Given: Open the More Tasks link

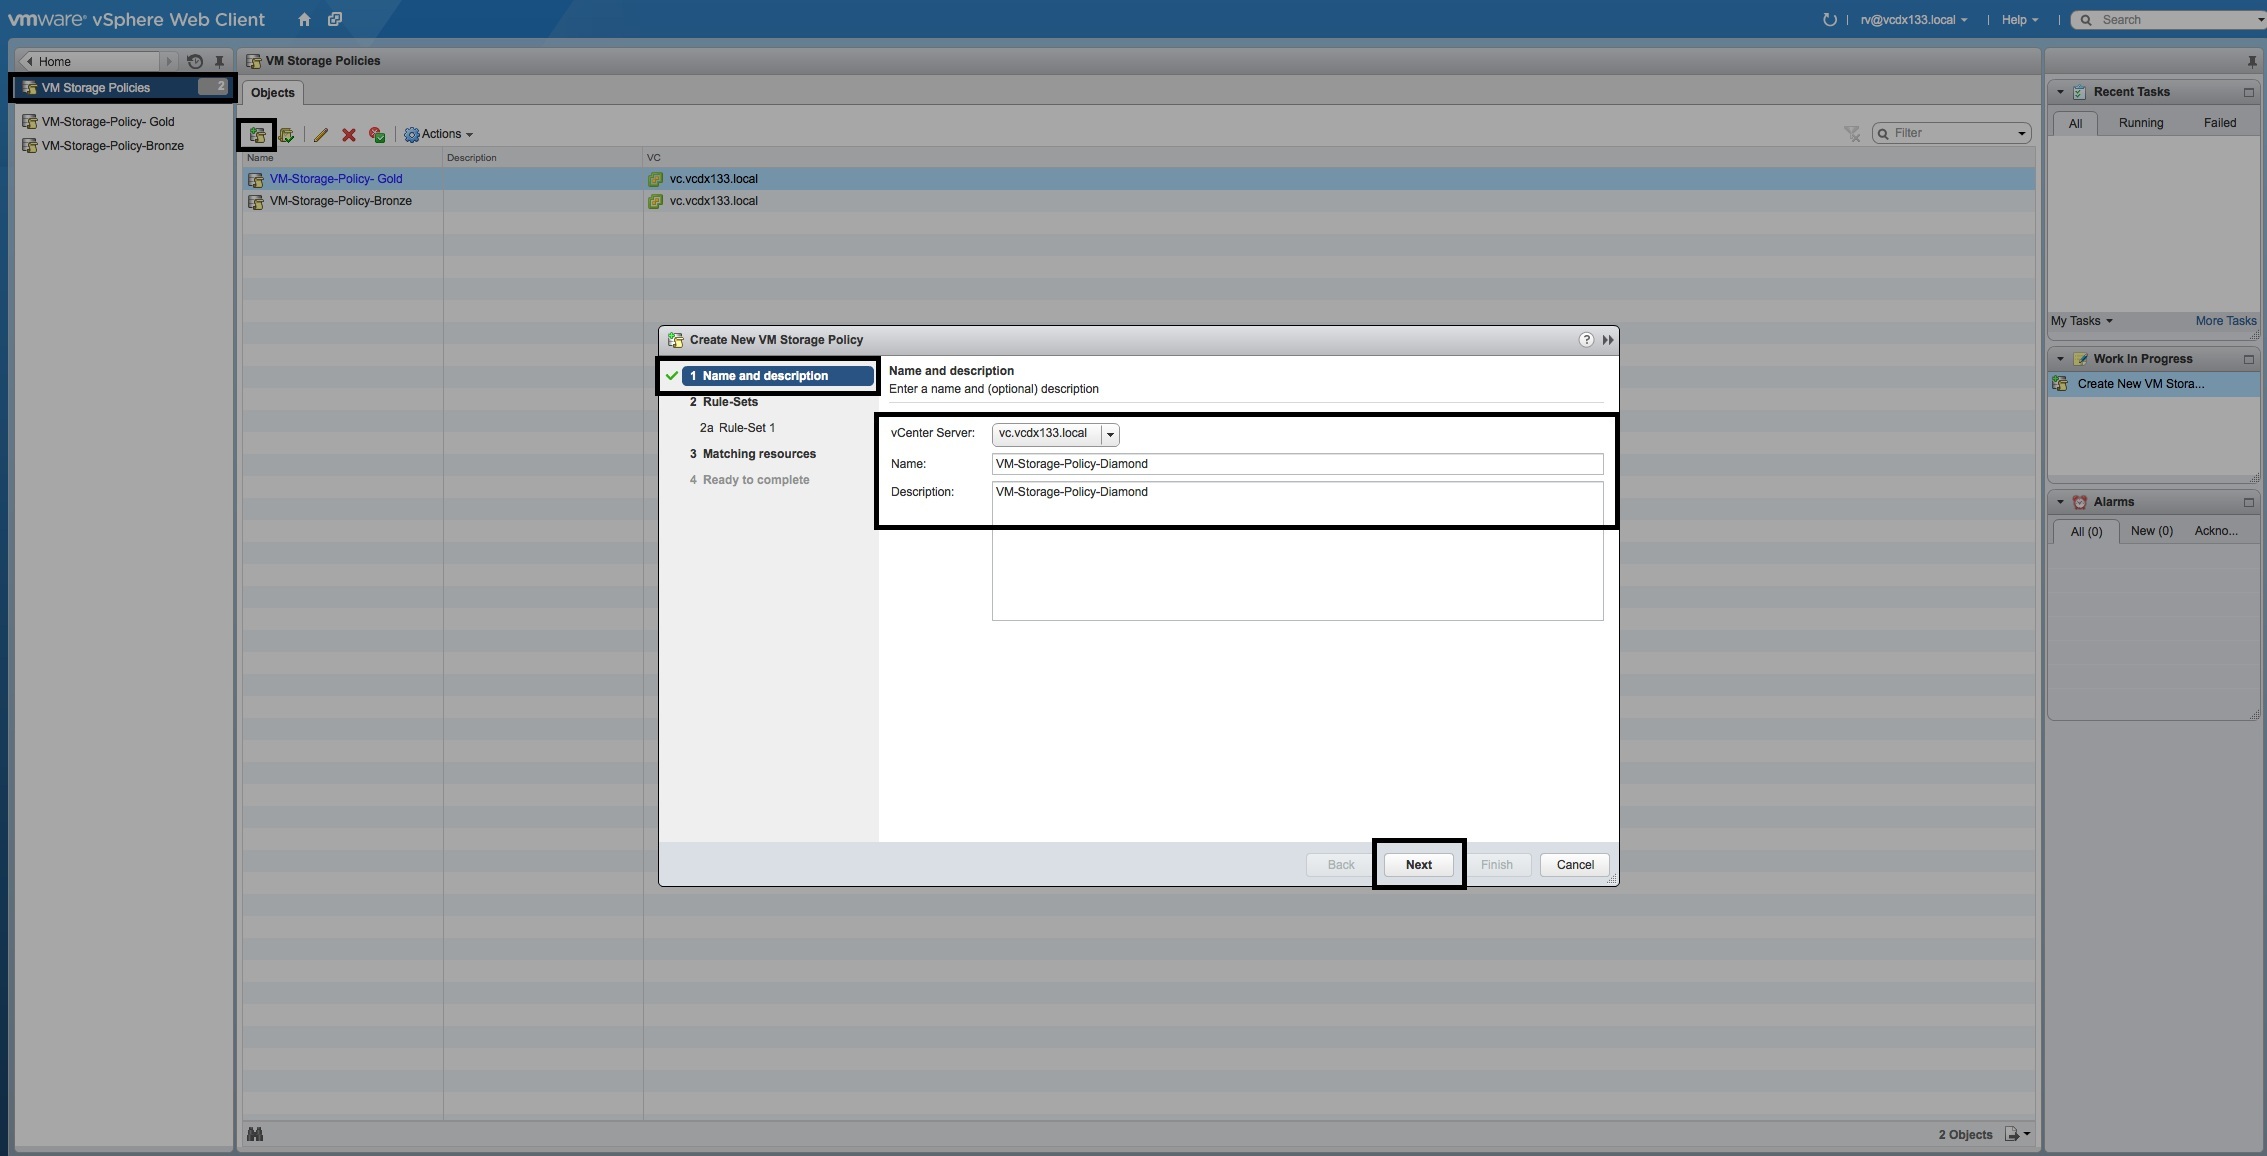Looking at the screenshot, I should [x=2225, y=321].
